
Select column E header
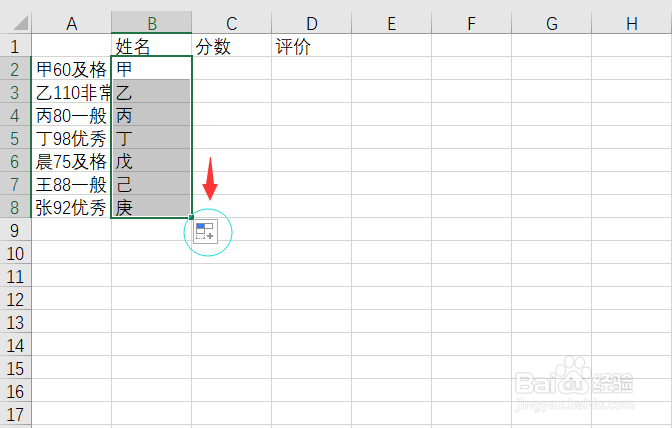click(x=391, y=23)
